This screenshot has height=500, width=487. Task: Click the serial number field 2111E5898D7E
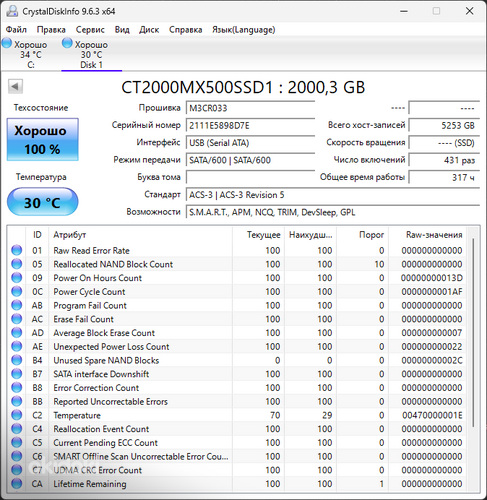(250, 126)
